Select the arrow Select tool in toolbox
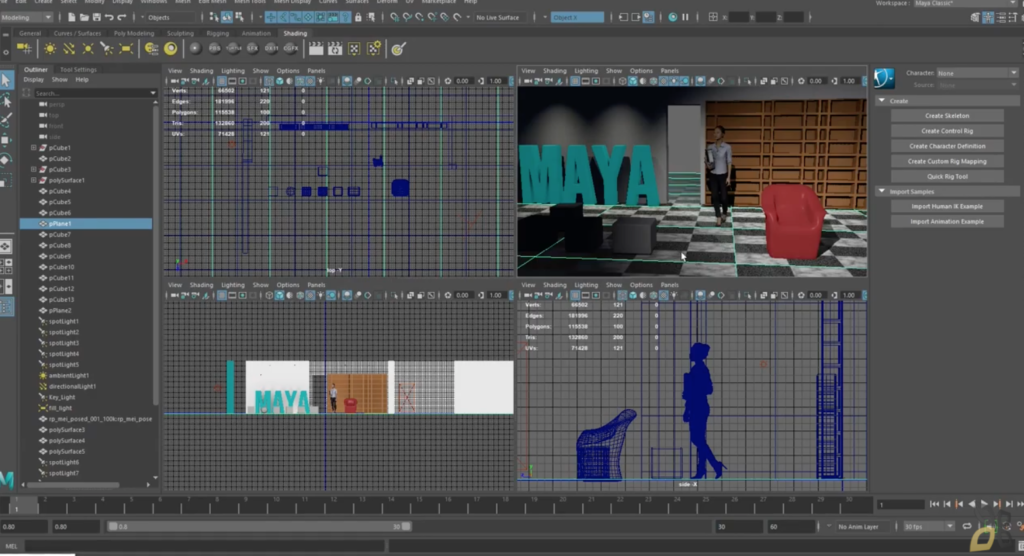The image size is (1024, 556). click(x=7, y=80)
